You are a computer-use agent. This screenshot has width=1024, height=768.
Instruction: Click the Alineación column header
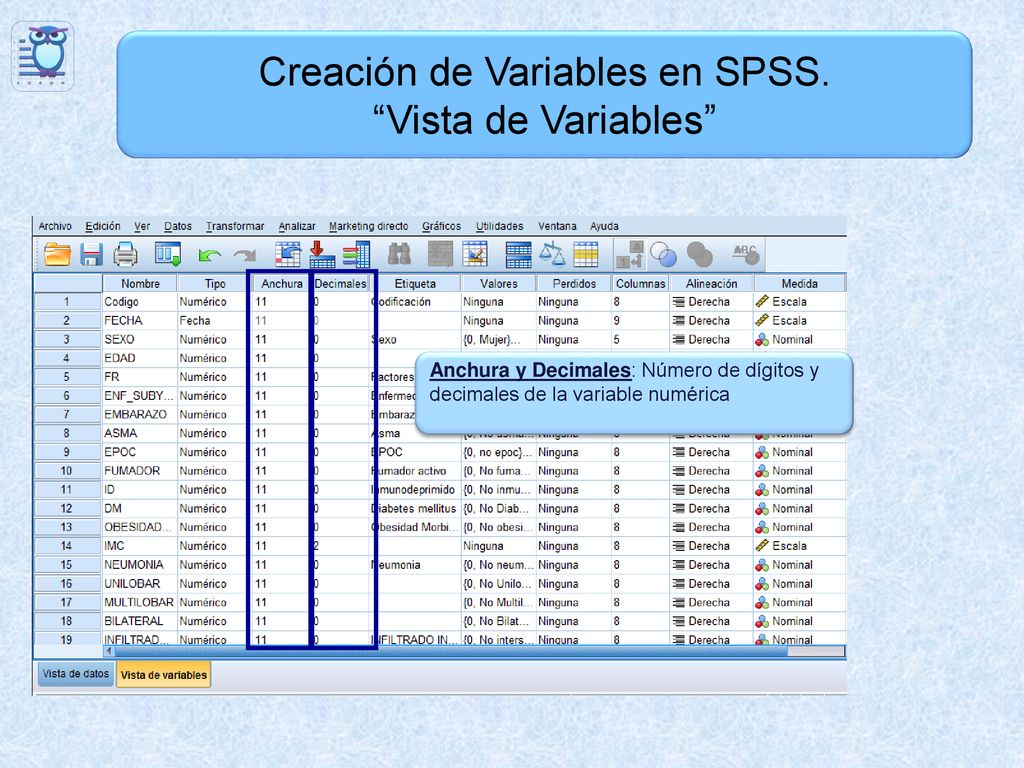[x=711, y=283]
